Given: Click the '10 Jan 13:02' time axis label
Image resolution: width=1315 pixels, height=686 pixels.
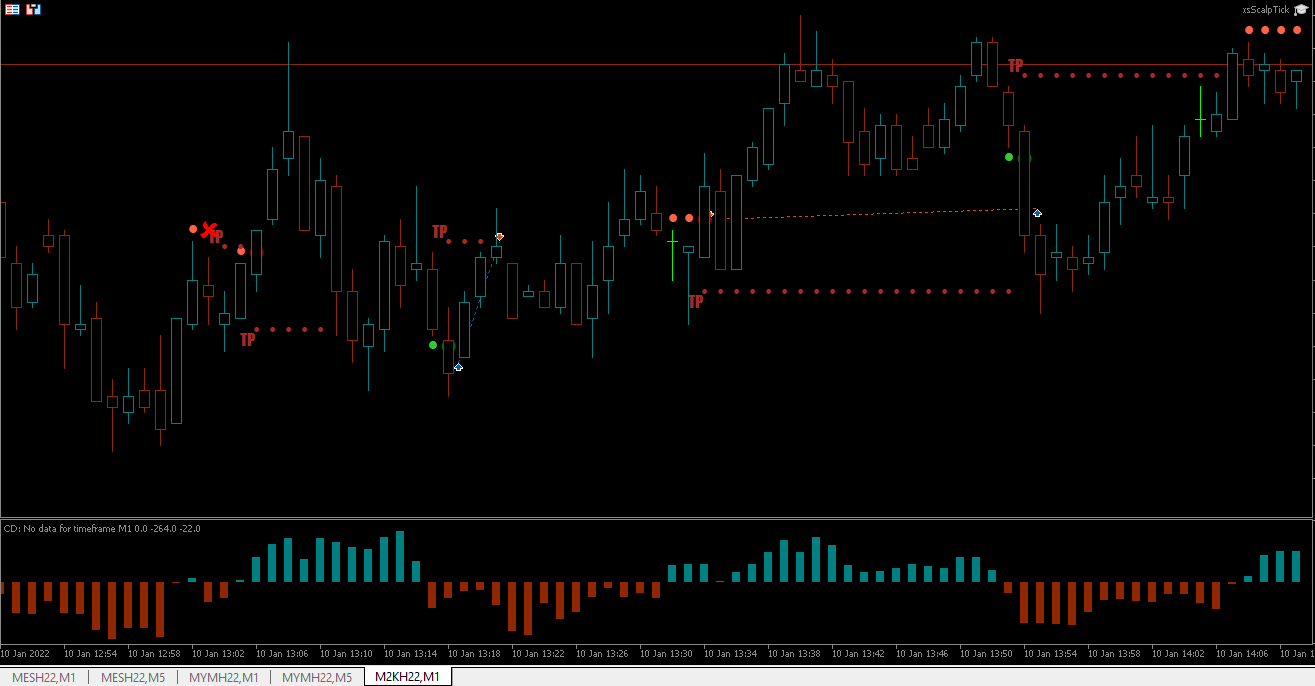Looking at the screenshot, I should pyautogui.click(x=218, y=653).
